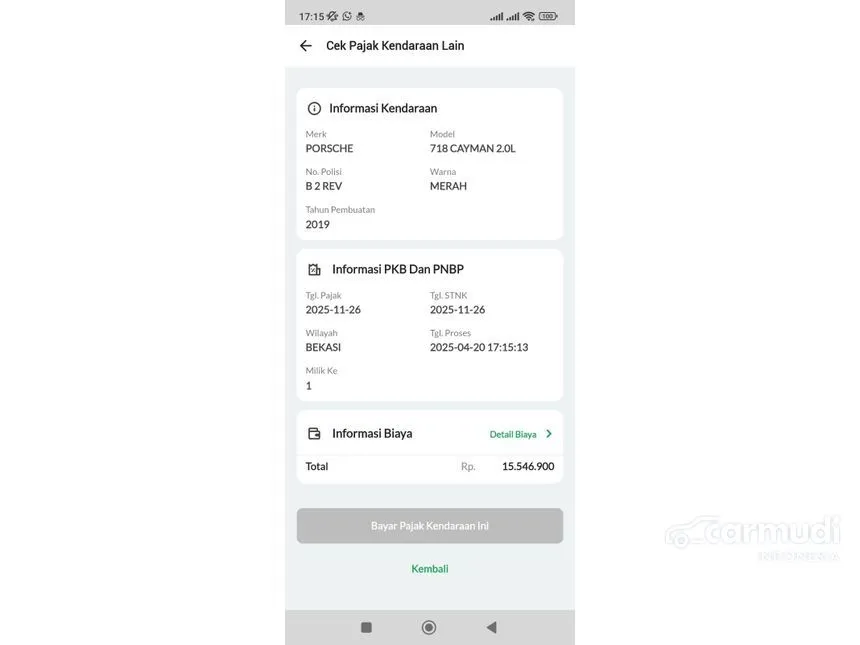Click the PKB Dan PNBP calendar icon

[x=314, y=269]
